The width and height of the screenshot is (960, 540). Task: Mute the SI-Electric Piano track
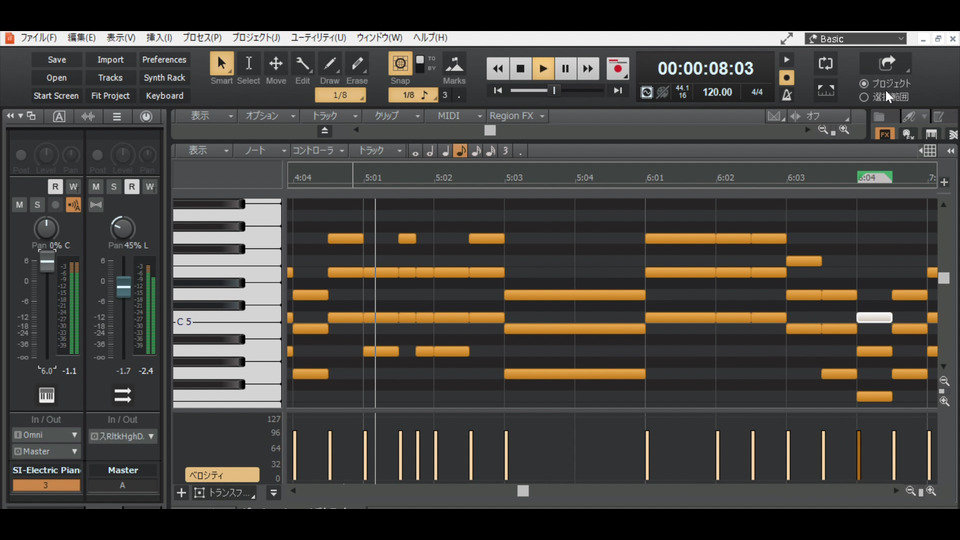tap(20, 205)
